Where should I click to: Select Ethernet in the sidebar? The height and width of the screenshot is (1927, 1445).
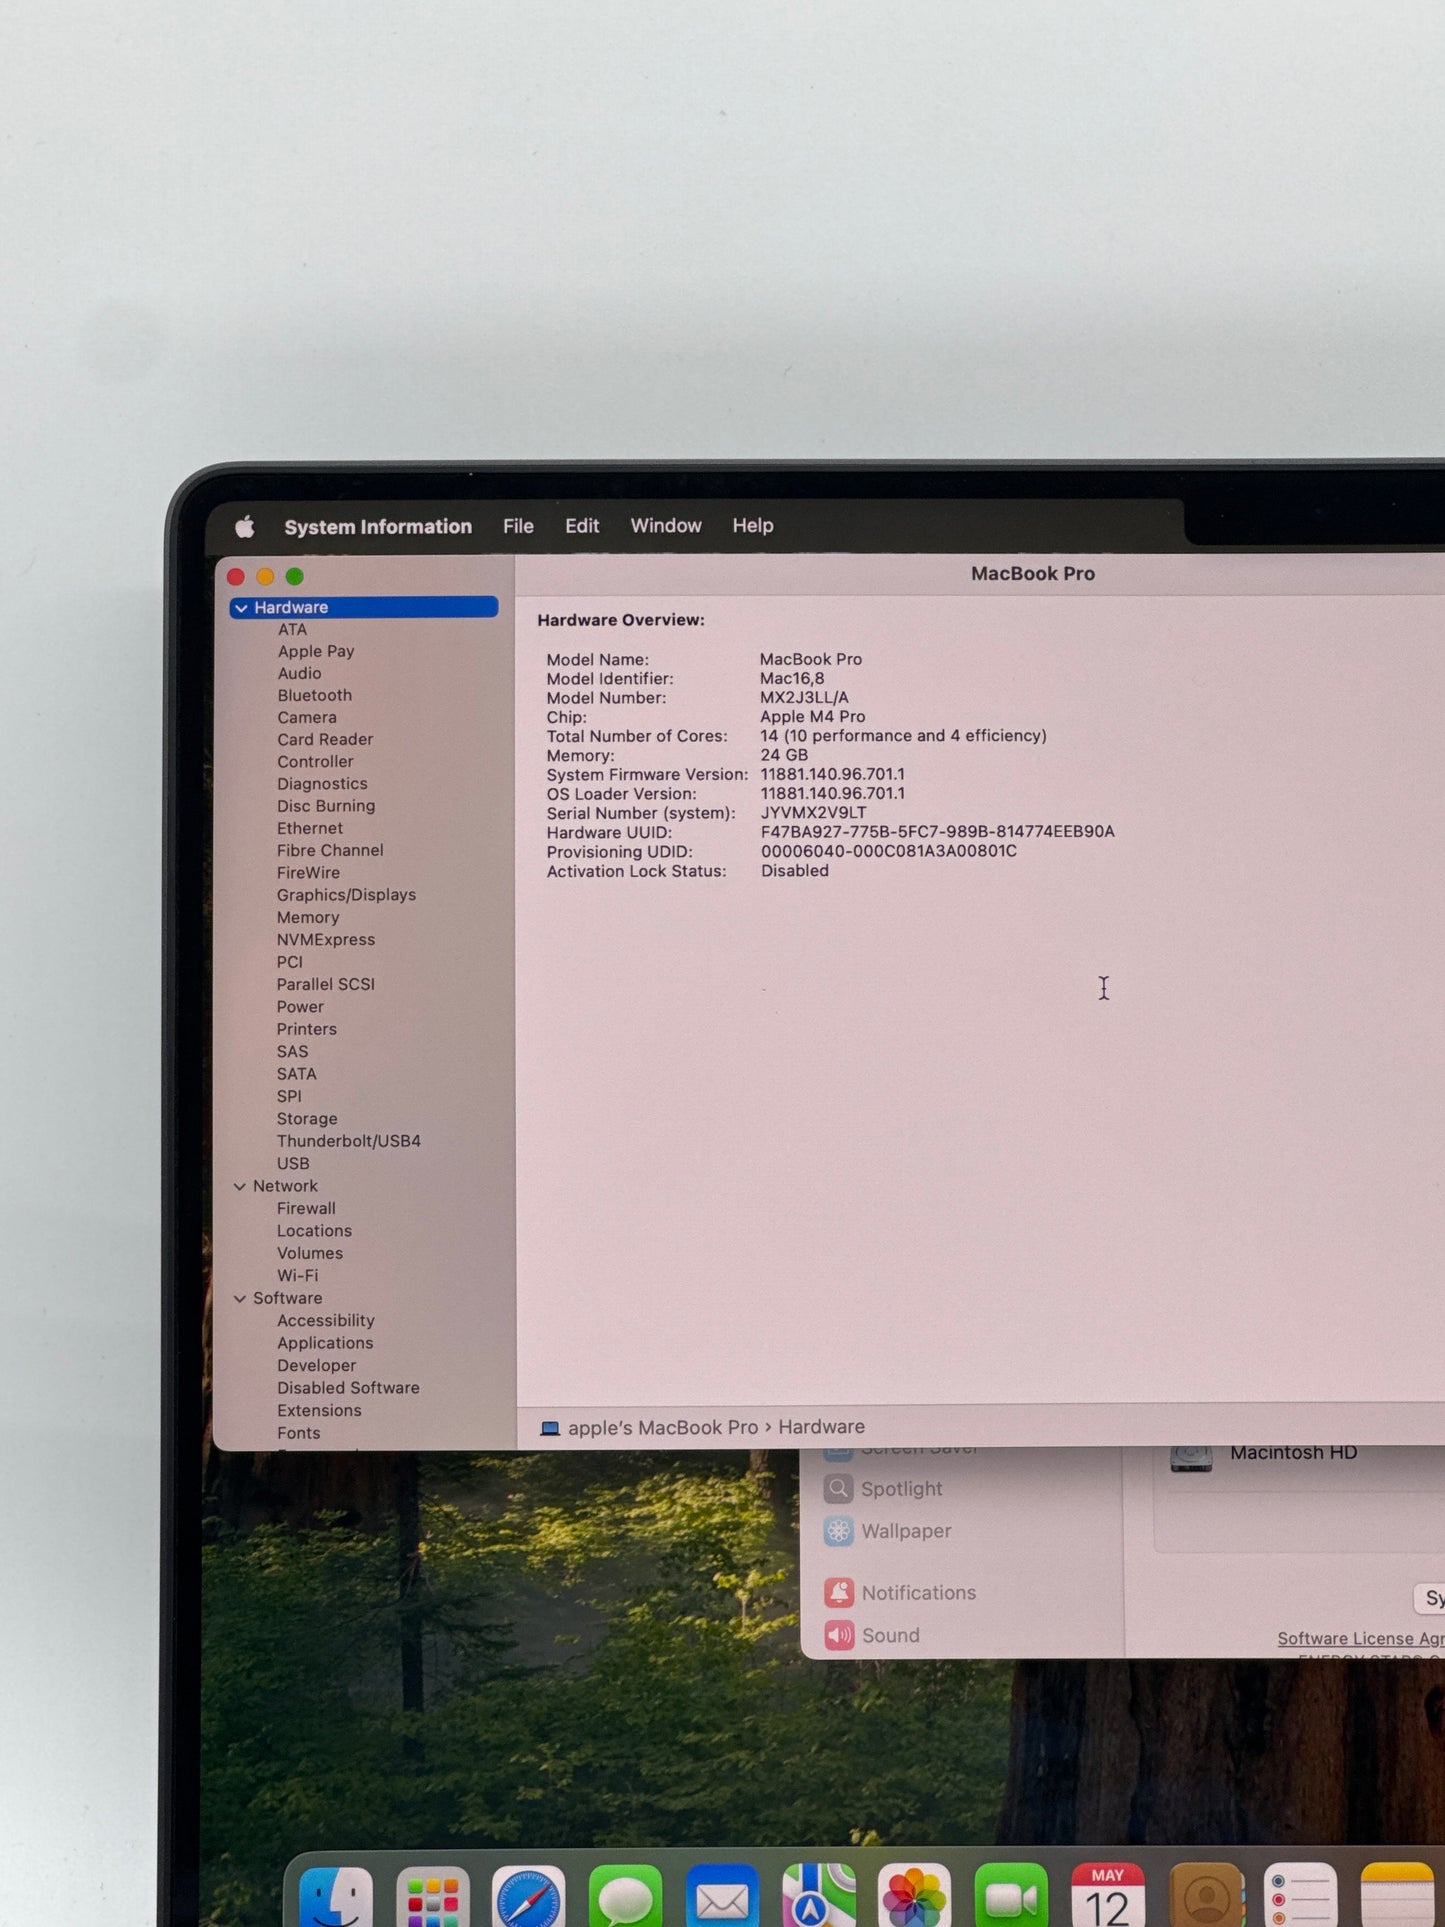310,829
